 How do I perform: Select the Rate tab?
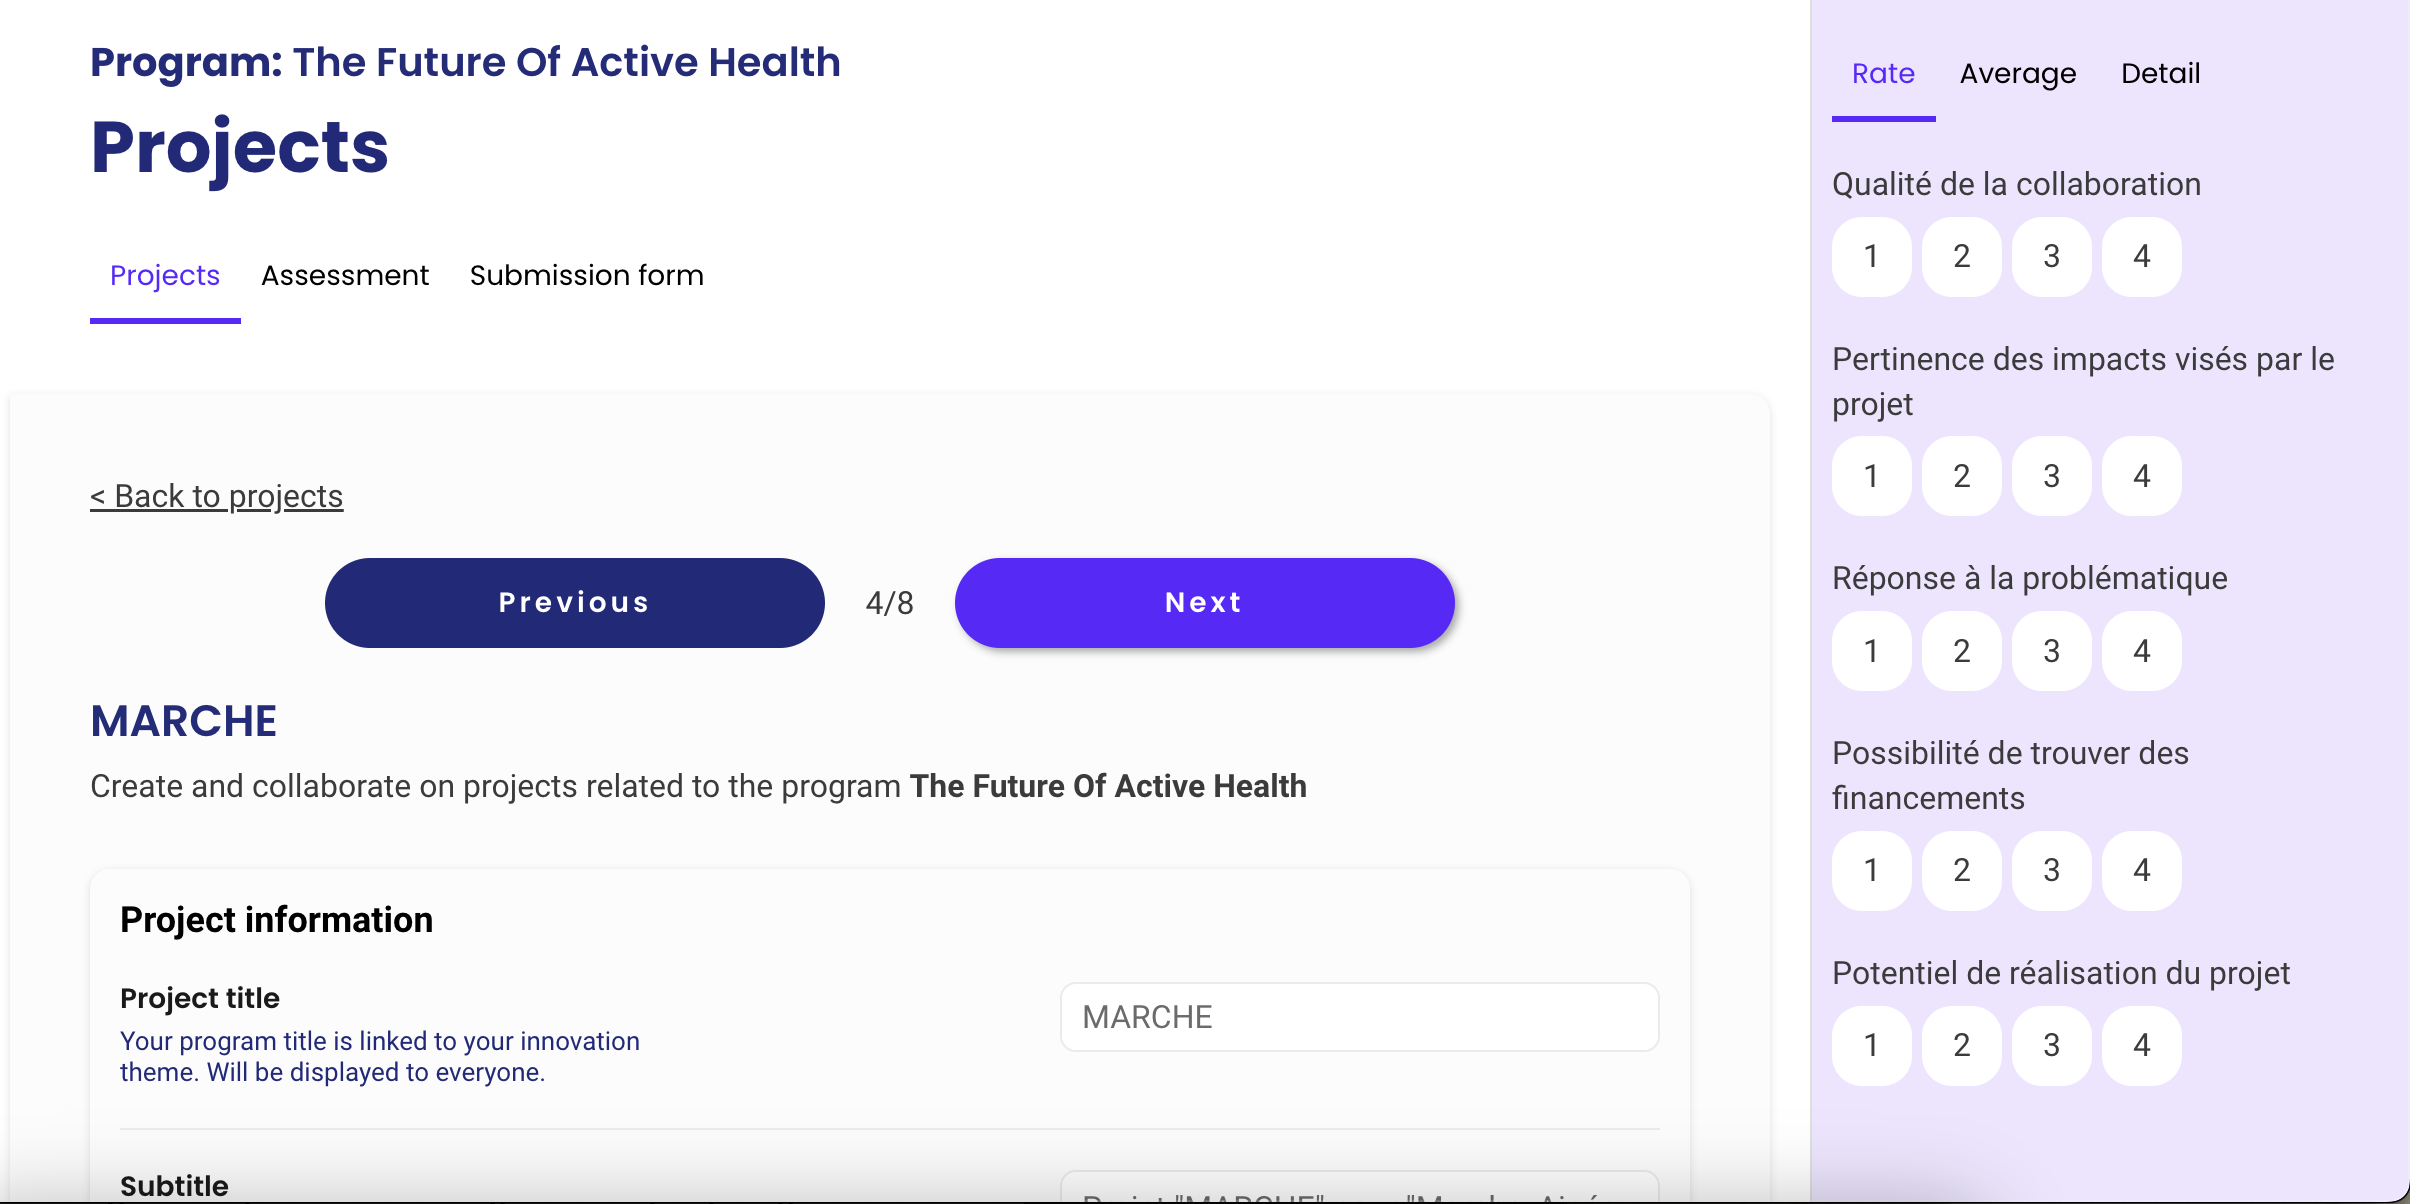[x=1883, y=74]
